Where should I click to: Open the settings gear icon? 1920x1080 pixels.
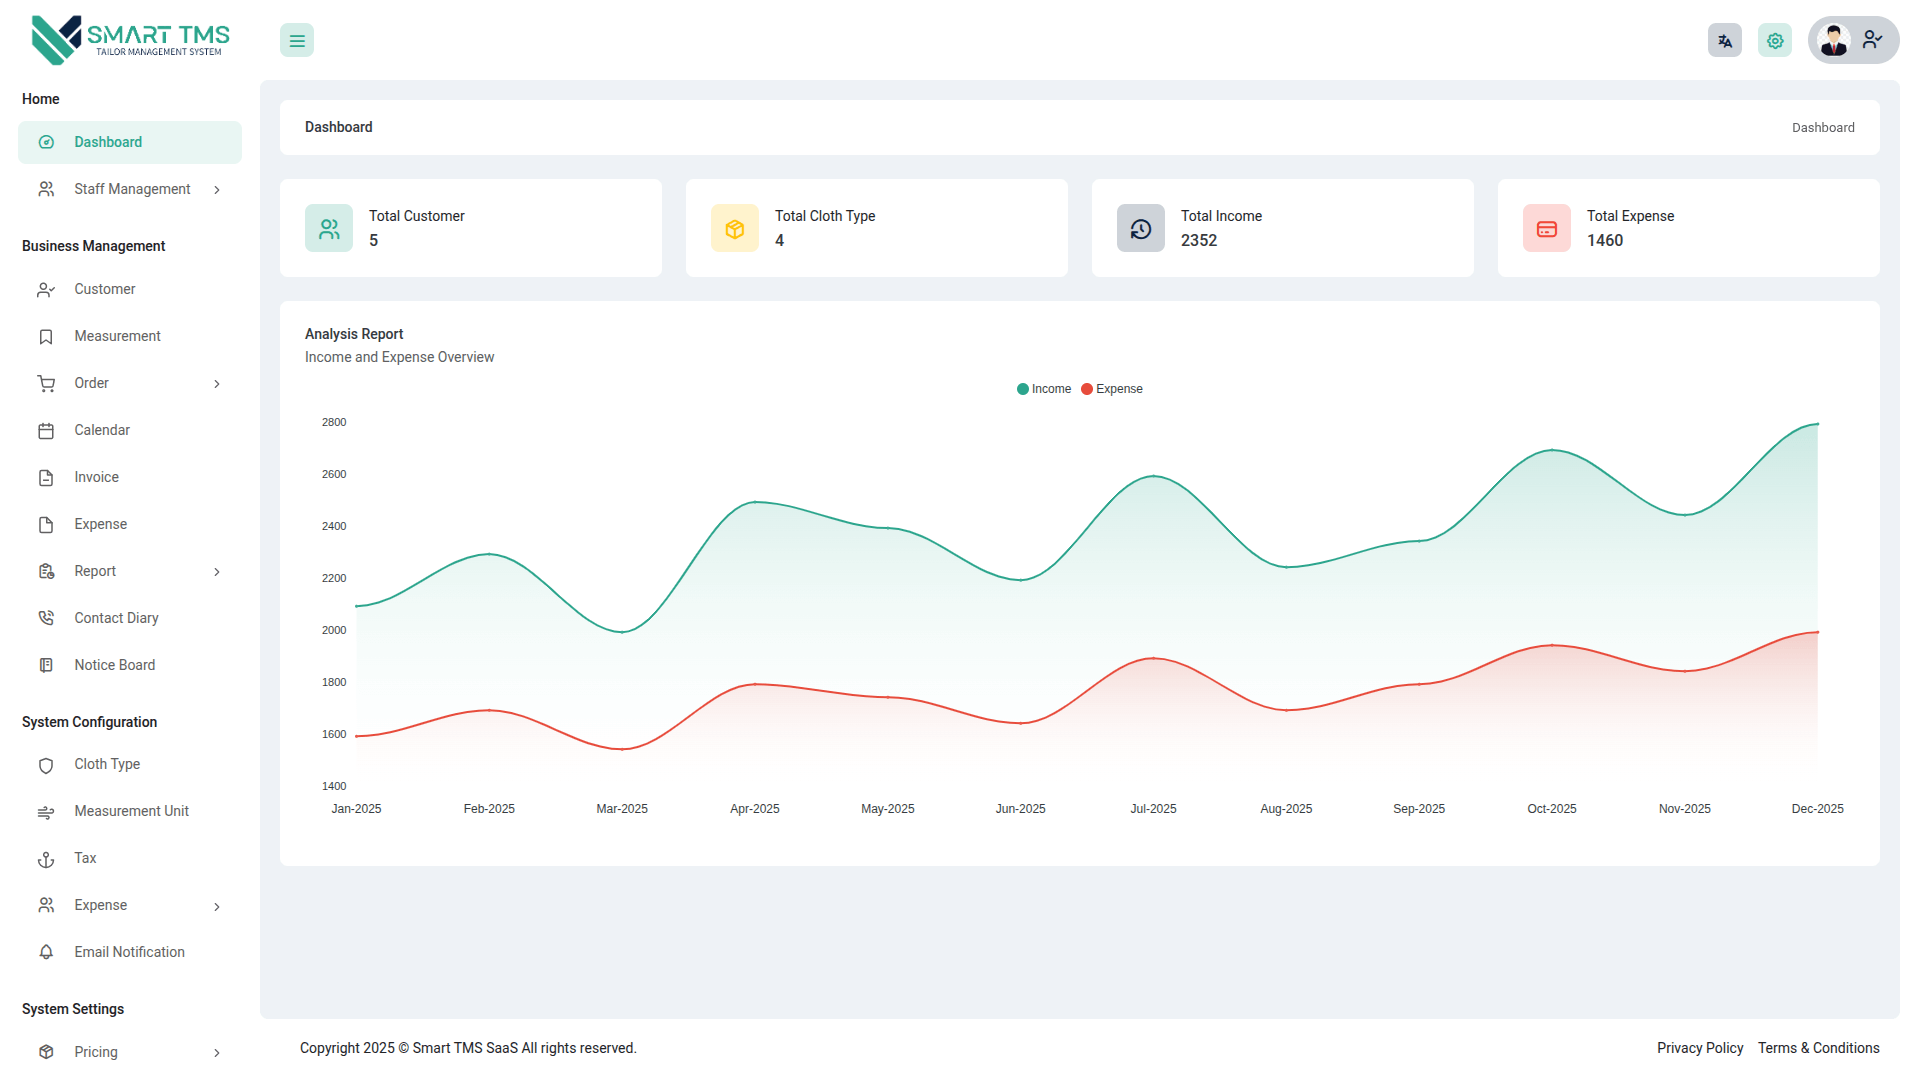[x=1774, y=41]
